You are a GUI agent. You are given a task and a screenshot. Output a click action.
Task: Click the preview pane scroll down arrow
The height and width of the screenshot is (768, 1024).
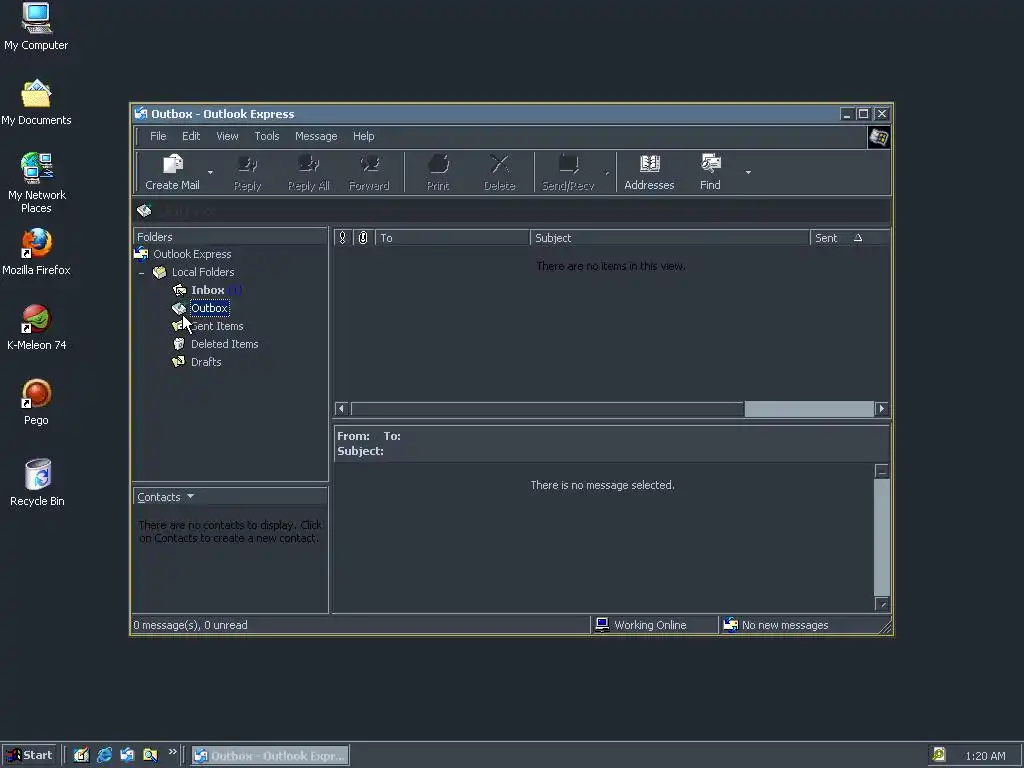pyautogui.click(x=882, y=604)
